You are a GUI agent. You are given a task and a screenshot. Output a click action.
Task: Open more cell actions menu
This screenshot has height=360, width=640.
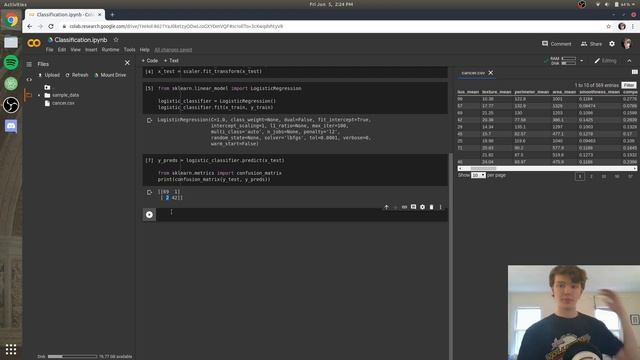(x=440, y=207)
